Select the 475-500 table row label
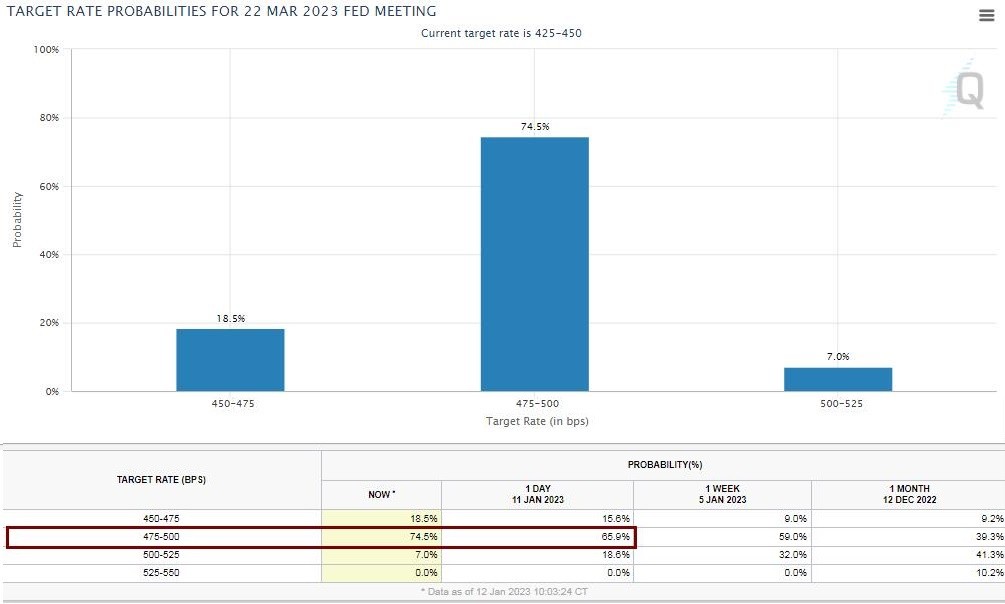Image resolution: width=1005 pixels, height=604 pixels. click(161, 537)
